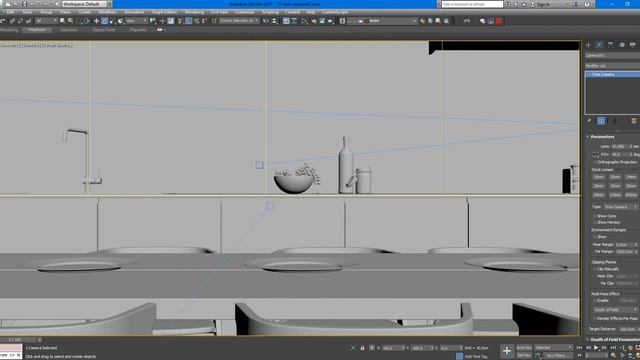Click the red render icon in toolbar
The image size is (640, 360).
[499, 20]
